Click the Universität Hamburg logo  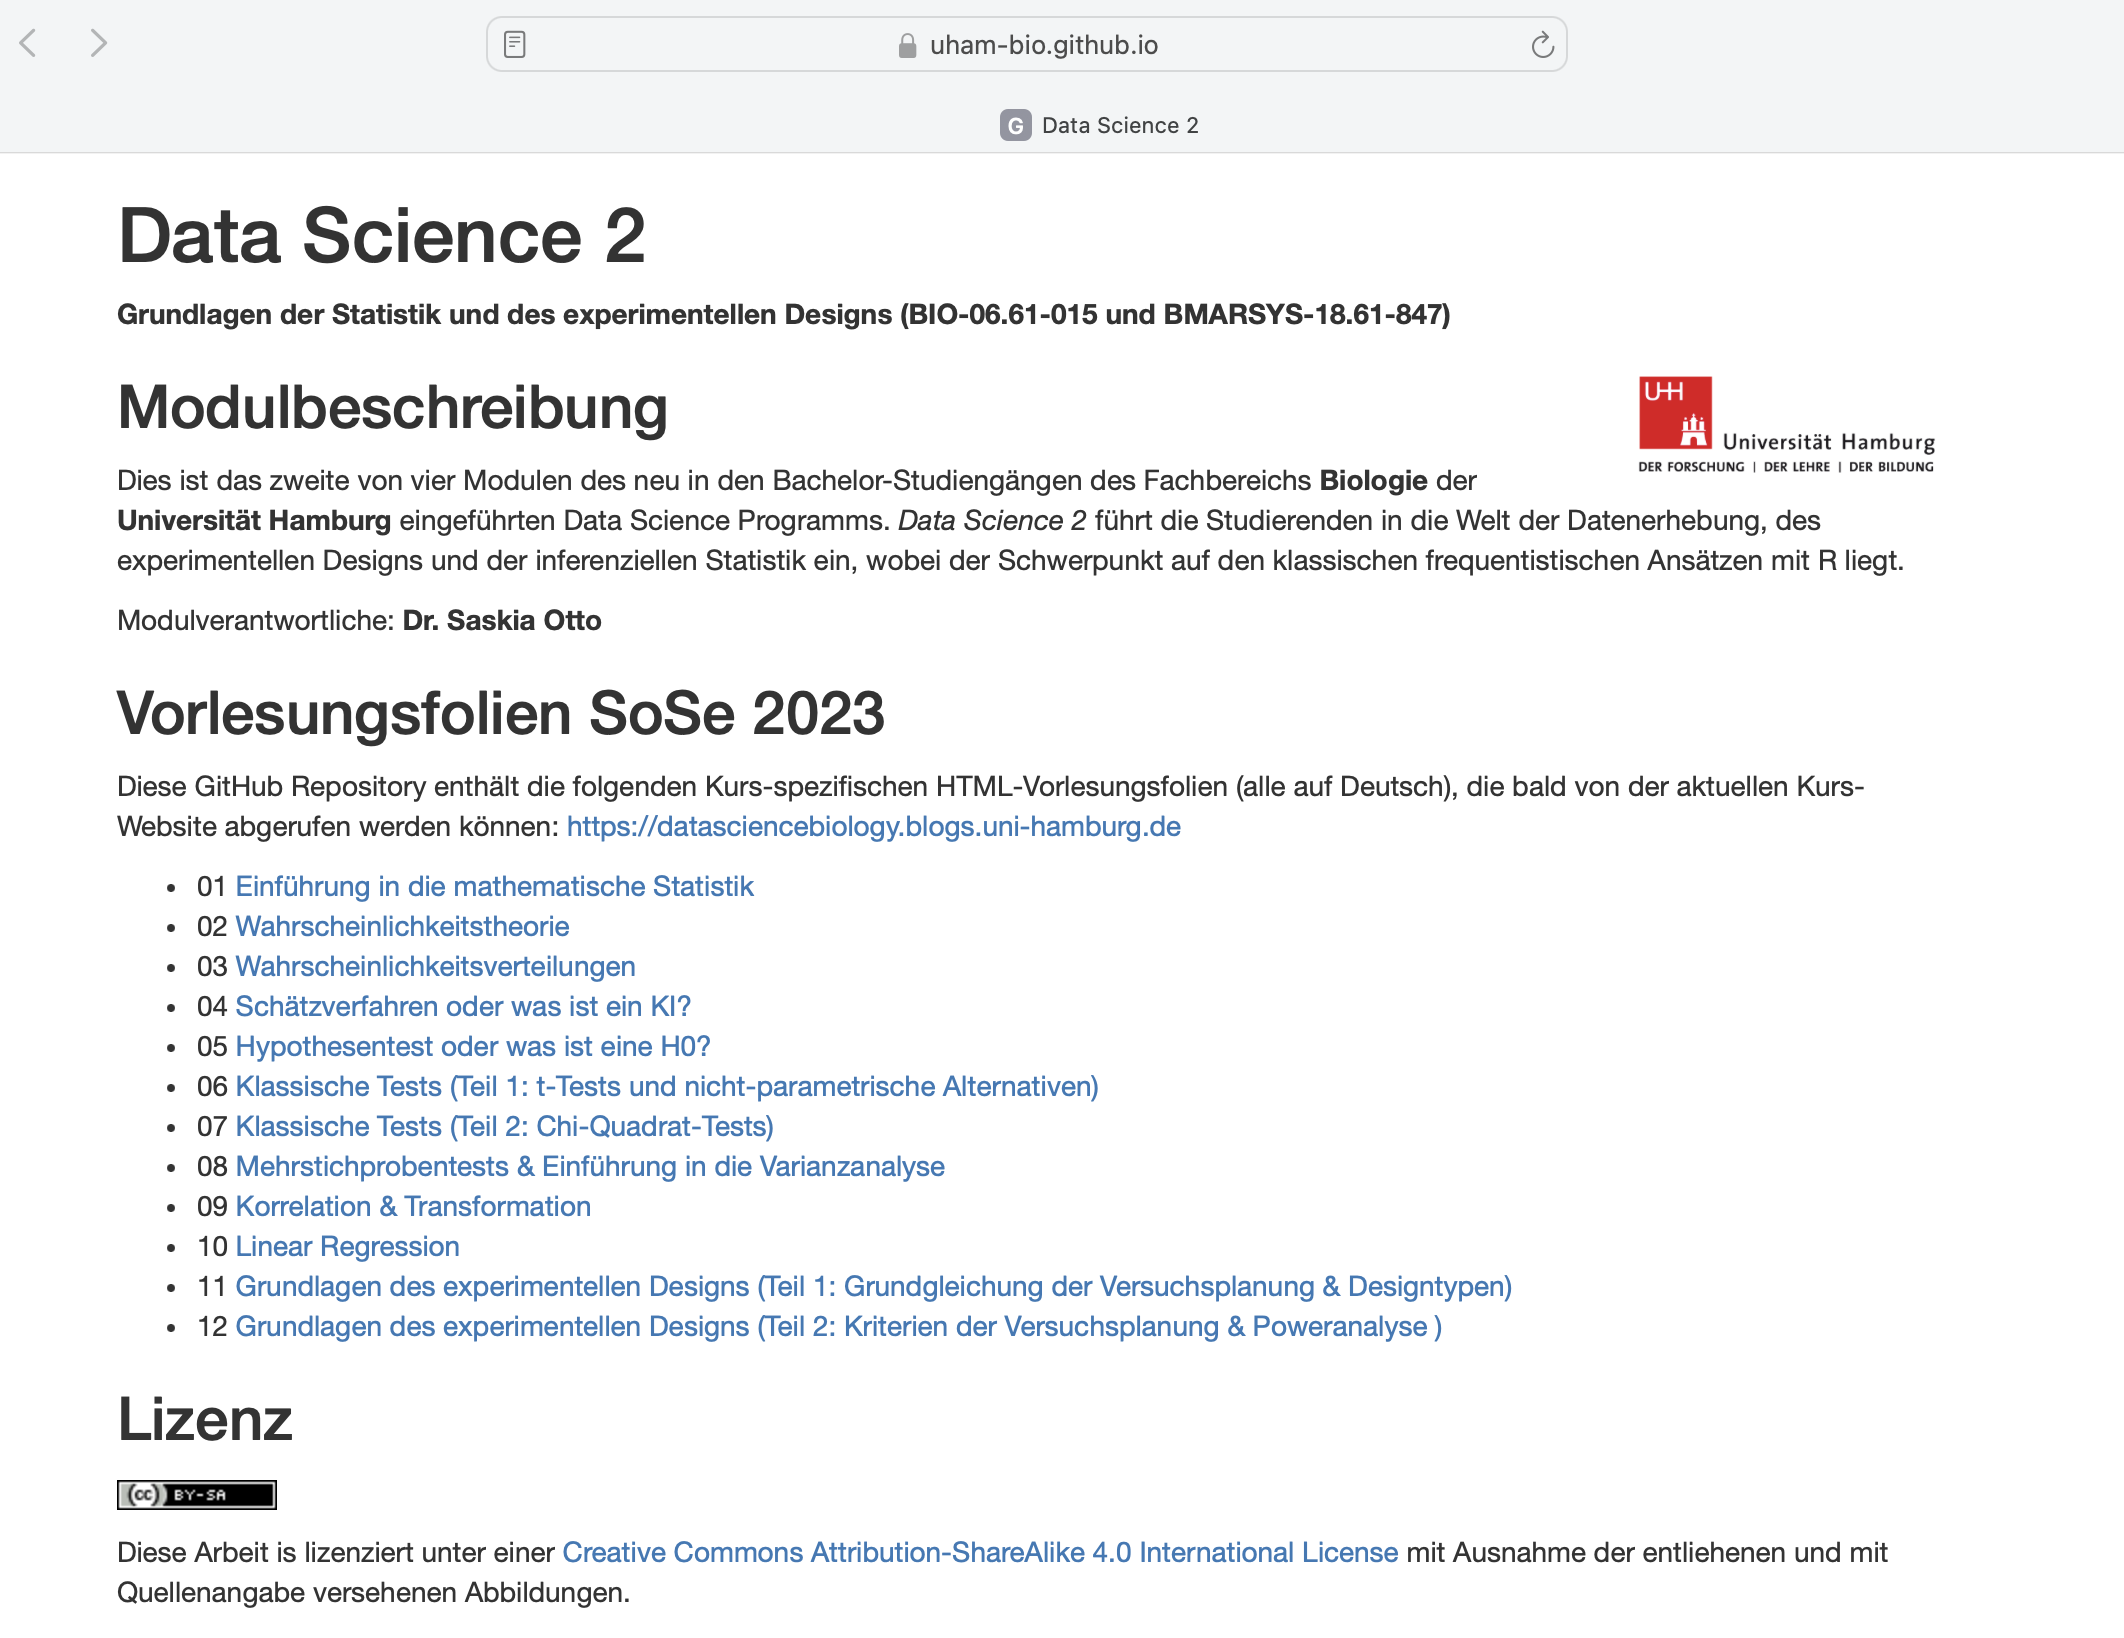[1785, 425]
